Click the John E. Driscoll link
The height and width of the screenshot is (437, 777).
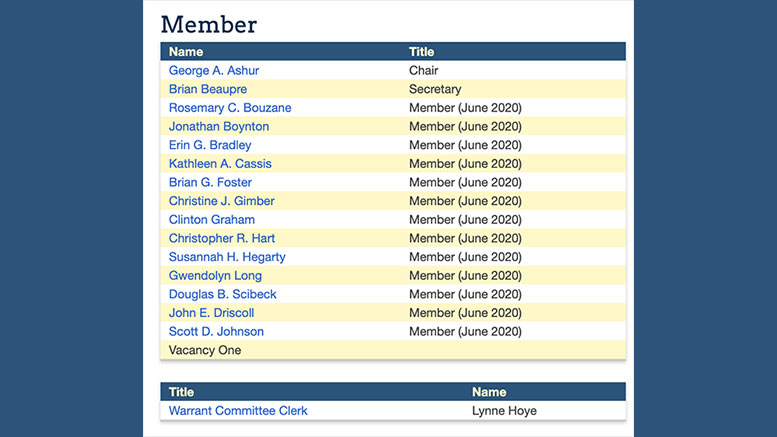coord(211,313)
